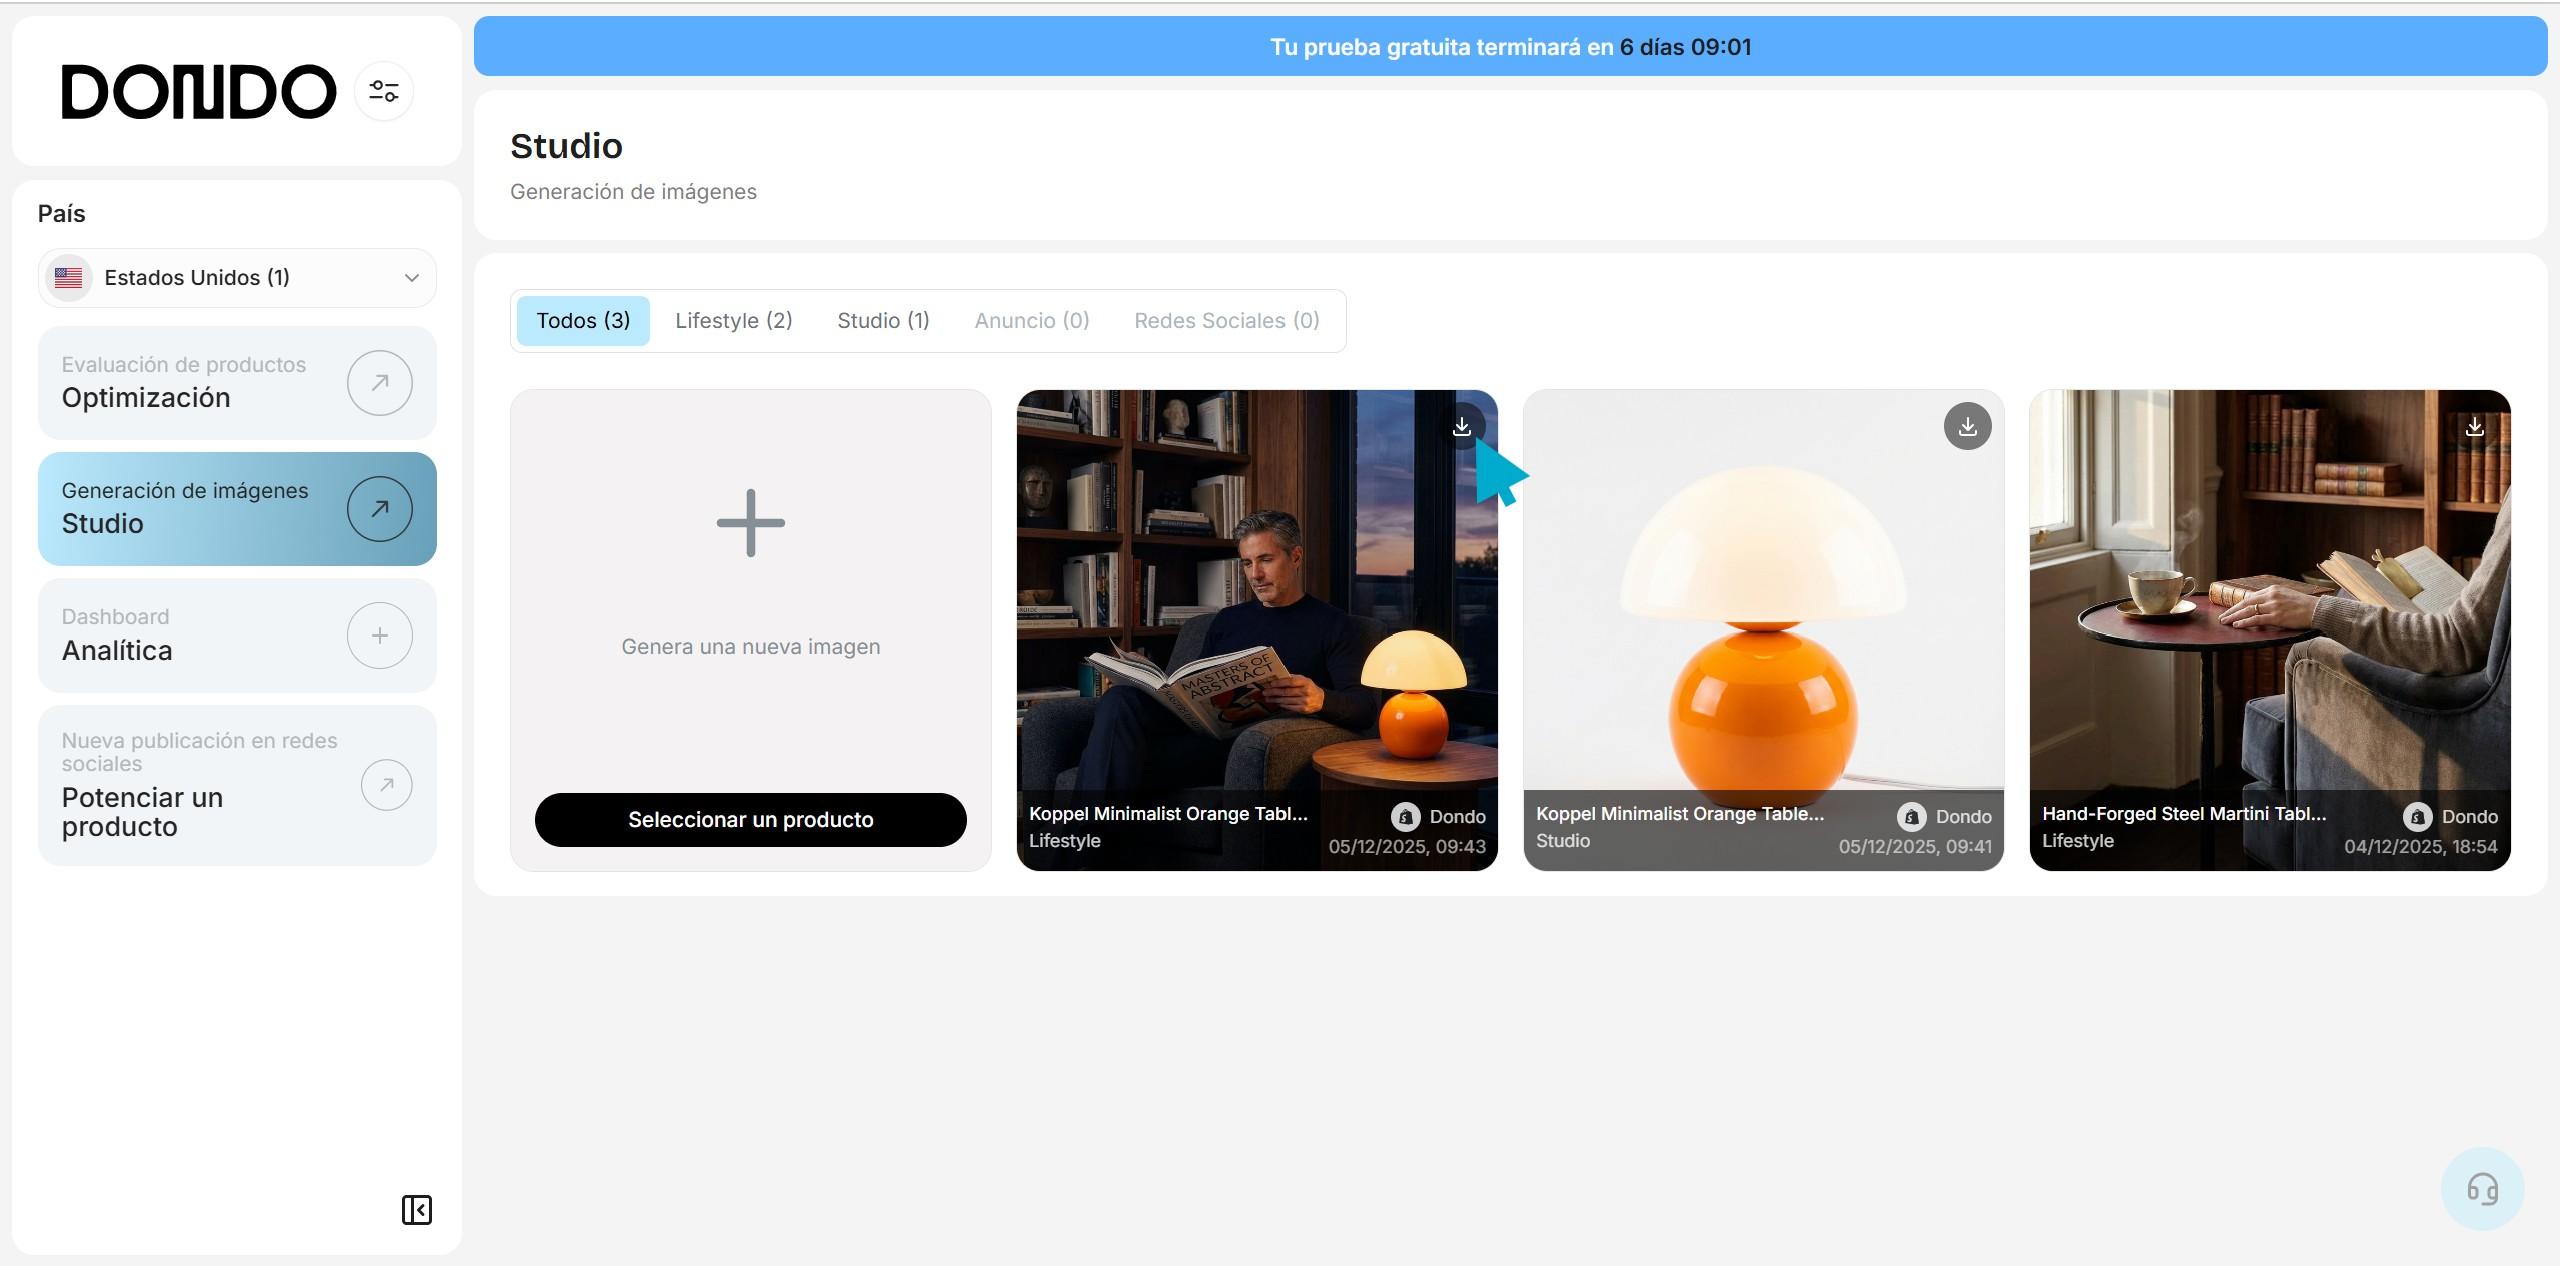
Task: Click the large plus to generate a new image
Action: pyautogui.click(x=750, y=523)
